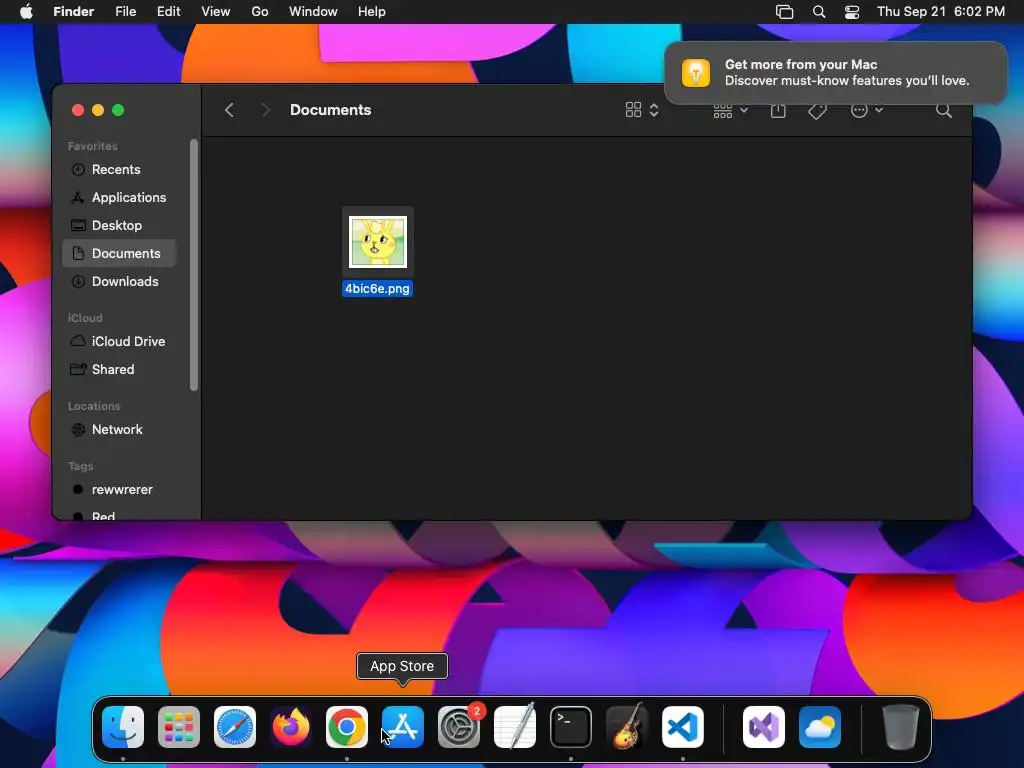1024x768 pixels.
Task: Open Spotlight search in the menu bar
Action: pyautogui.click(x=819, y=12)
